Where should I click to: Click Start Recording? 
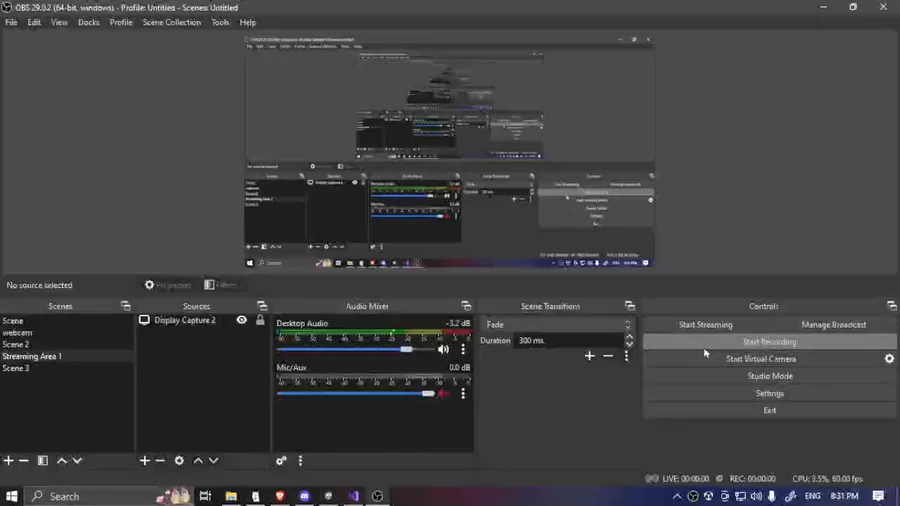769,342
